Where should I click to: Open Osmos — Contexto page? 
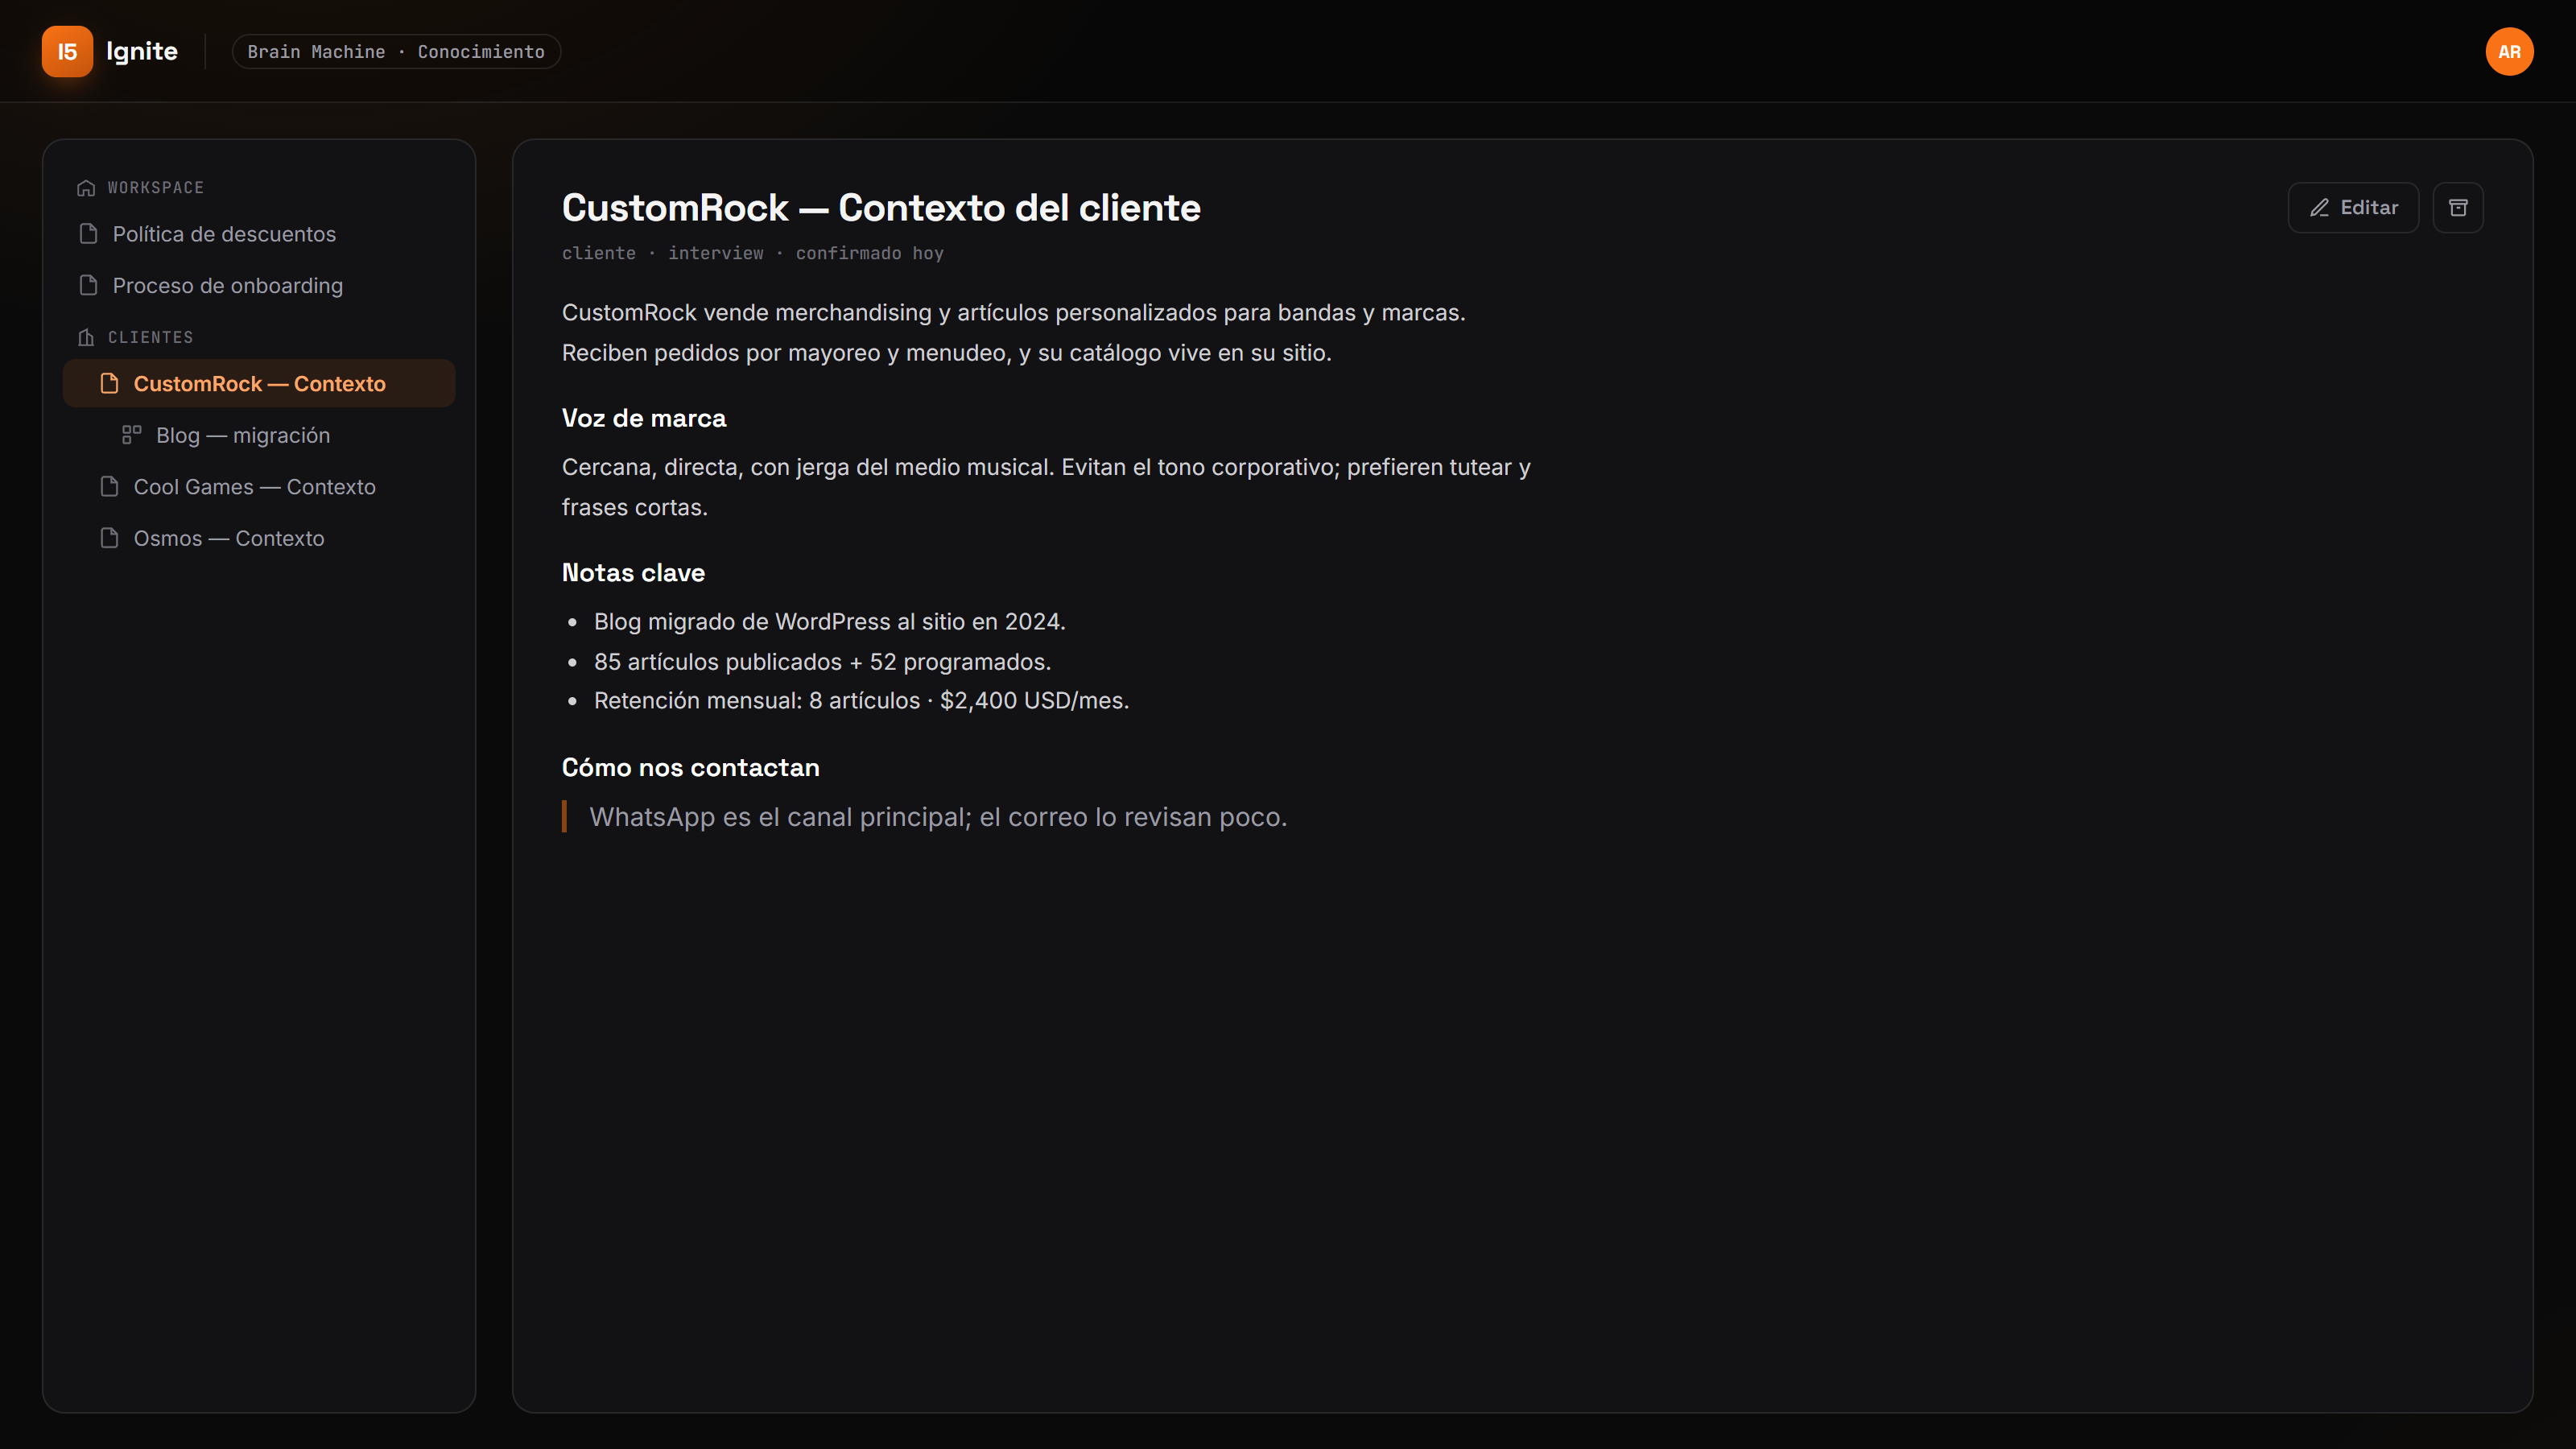259,538
